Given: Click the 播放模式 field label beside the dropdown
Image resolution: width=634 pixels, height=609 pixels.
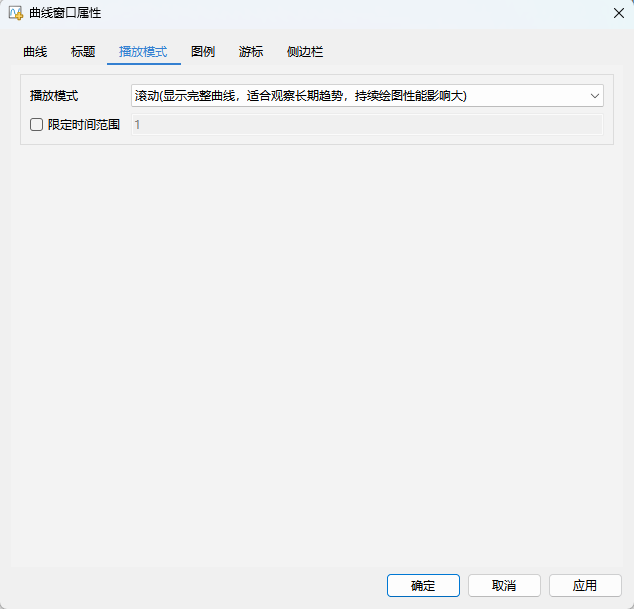Looking at the screenshot, I should pyautogui.click(x=54, y=96).
